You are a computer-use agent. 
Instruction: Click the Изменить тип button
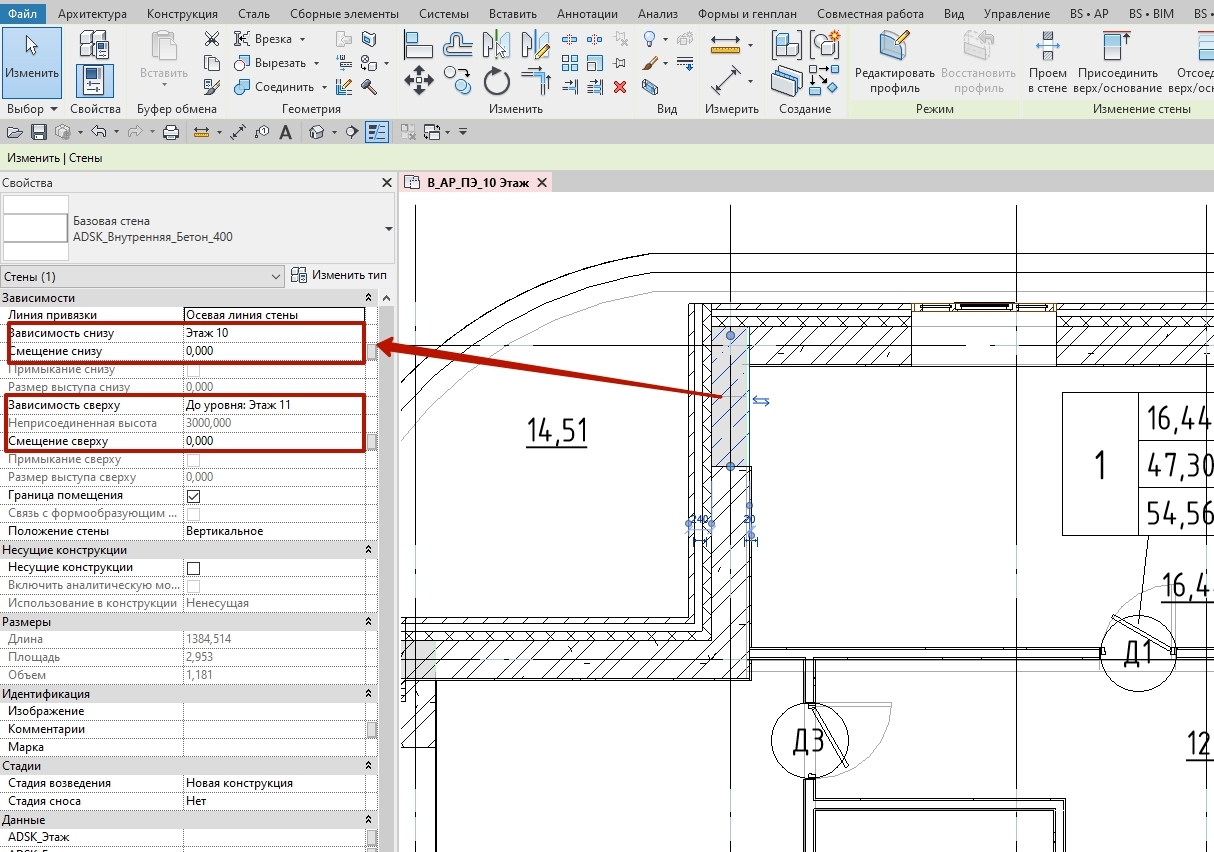(339, 275)
